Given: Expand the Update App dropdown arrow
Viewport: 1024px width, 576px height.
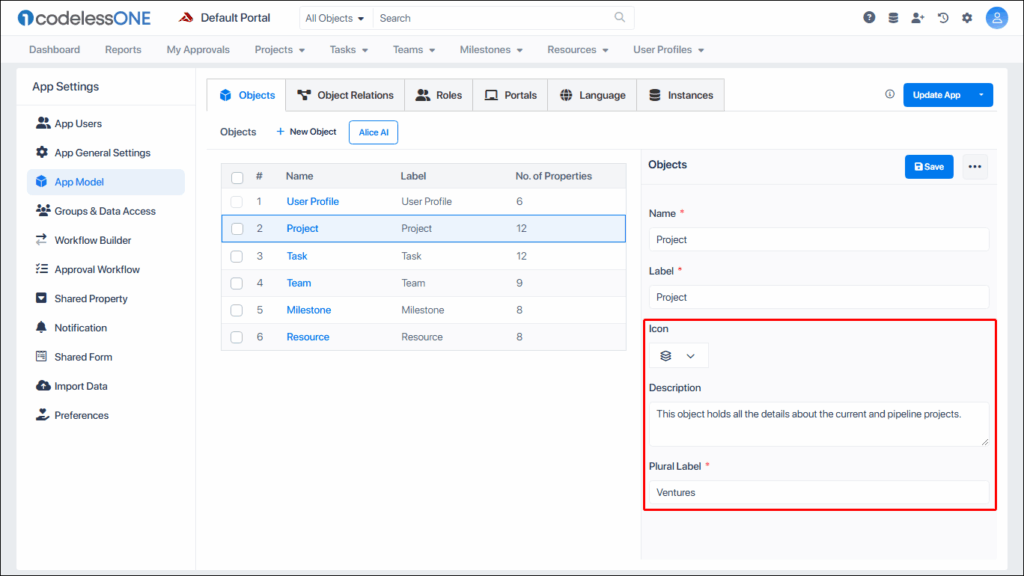Looking at the screenshot, I should tap(981, 95).
